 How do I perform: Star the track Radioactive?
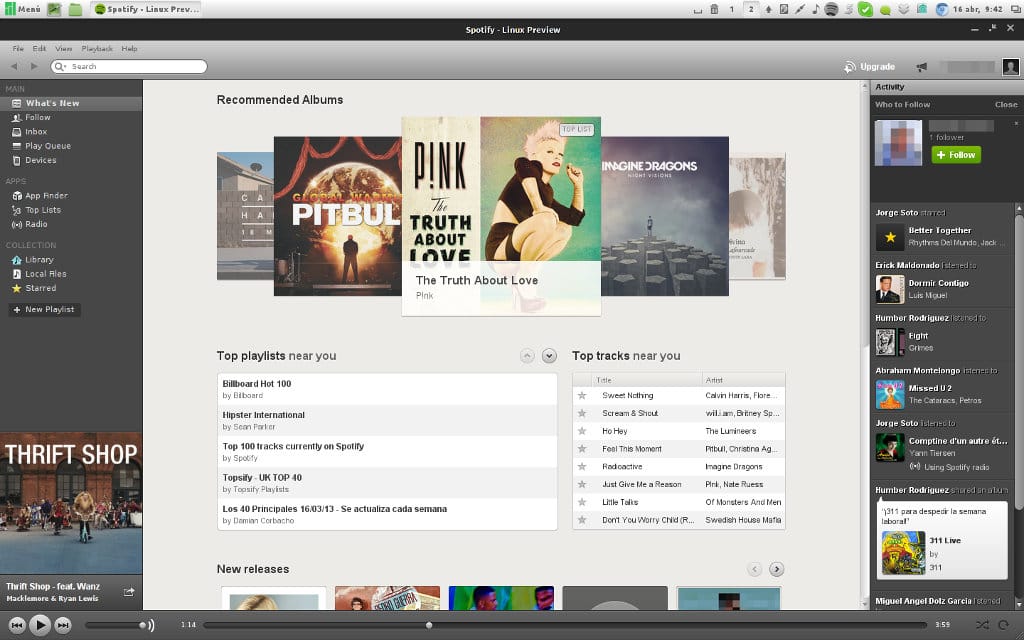(583, 465)
